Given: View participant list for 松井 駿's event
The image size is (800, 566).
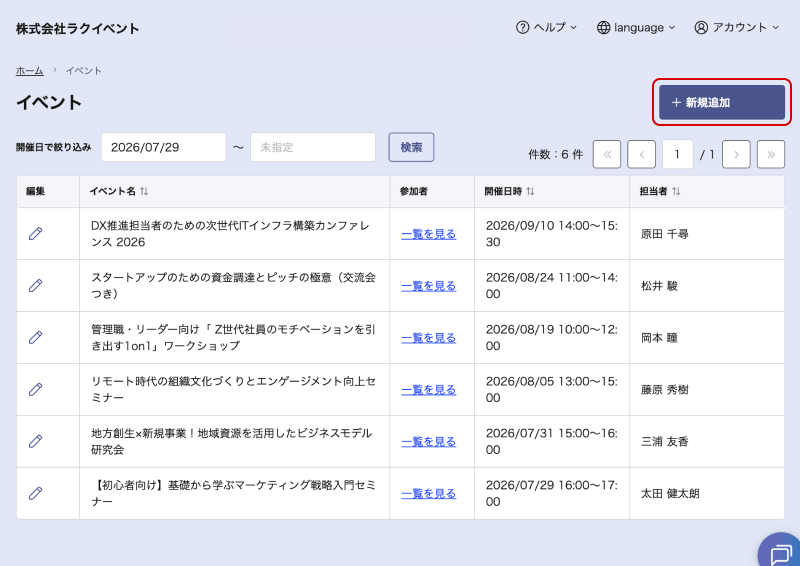Looking at the screenshot, I should tap(429, 286).
